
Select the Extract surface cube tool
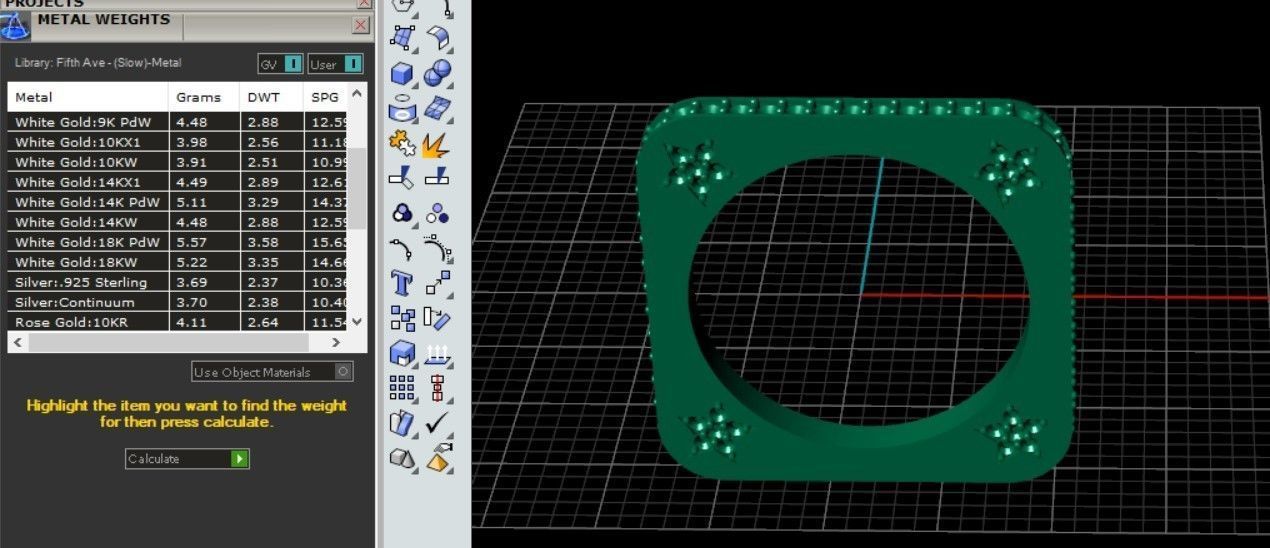coord(402,353)
